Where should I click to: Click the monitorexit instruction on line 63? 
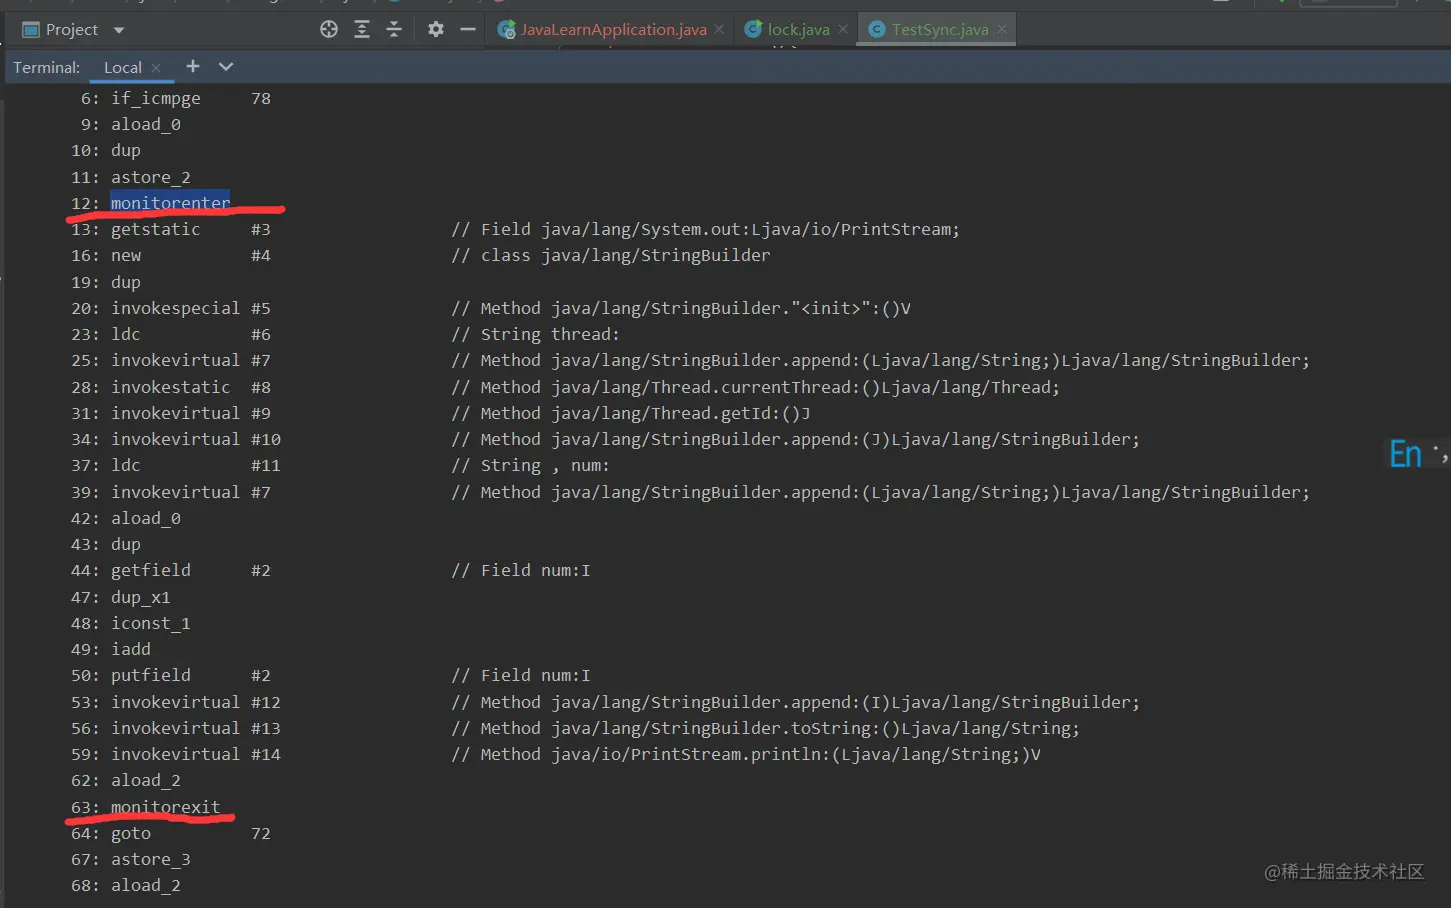165,807
